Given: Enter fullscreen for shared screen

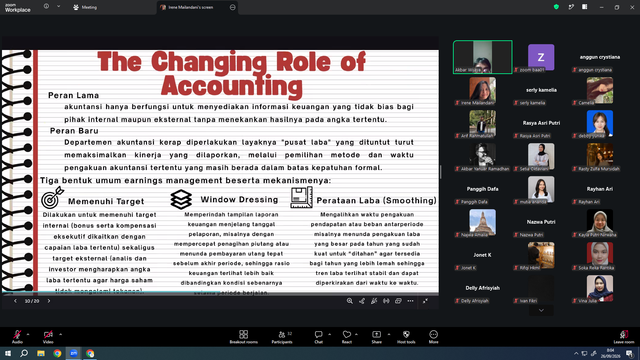Looking at the screenshot, I should pyautogui.click(x=425, y=301).
